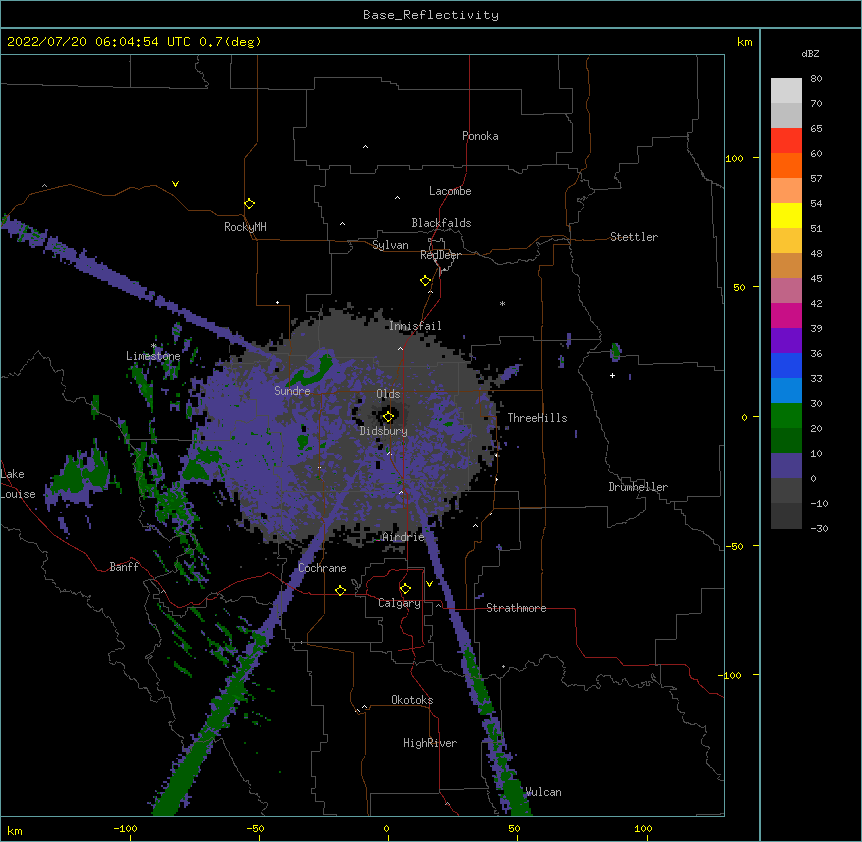
Task: Select the yellow marker below Cochrane
Action: coord(340,590)
